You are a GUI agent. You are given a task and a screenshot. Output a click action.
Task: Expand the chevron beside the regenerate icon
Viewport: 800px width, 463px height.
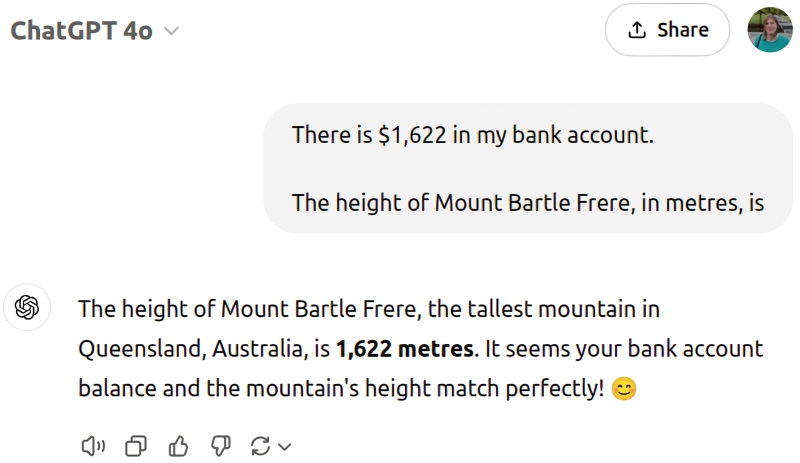pos(284,447)
